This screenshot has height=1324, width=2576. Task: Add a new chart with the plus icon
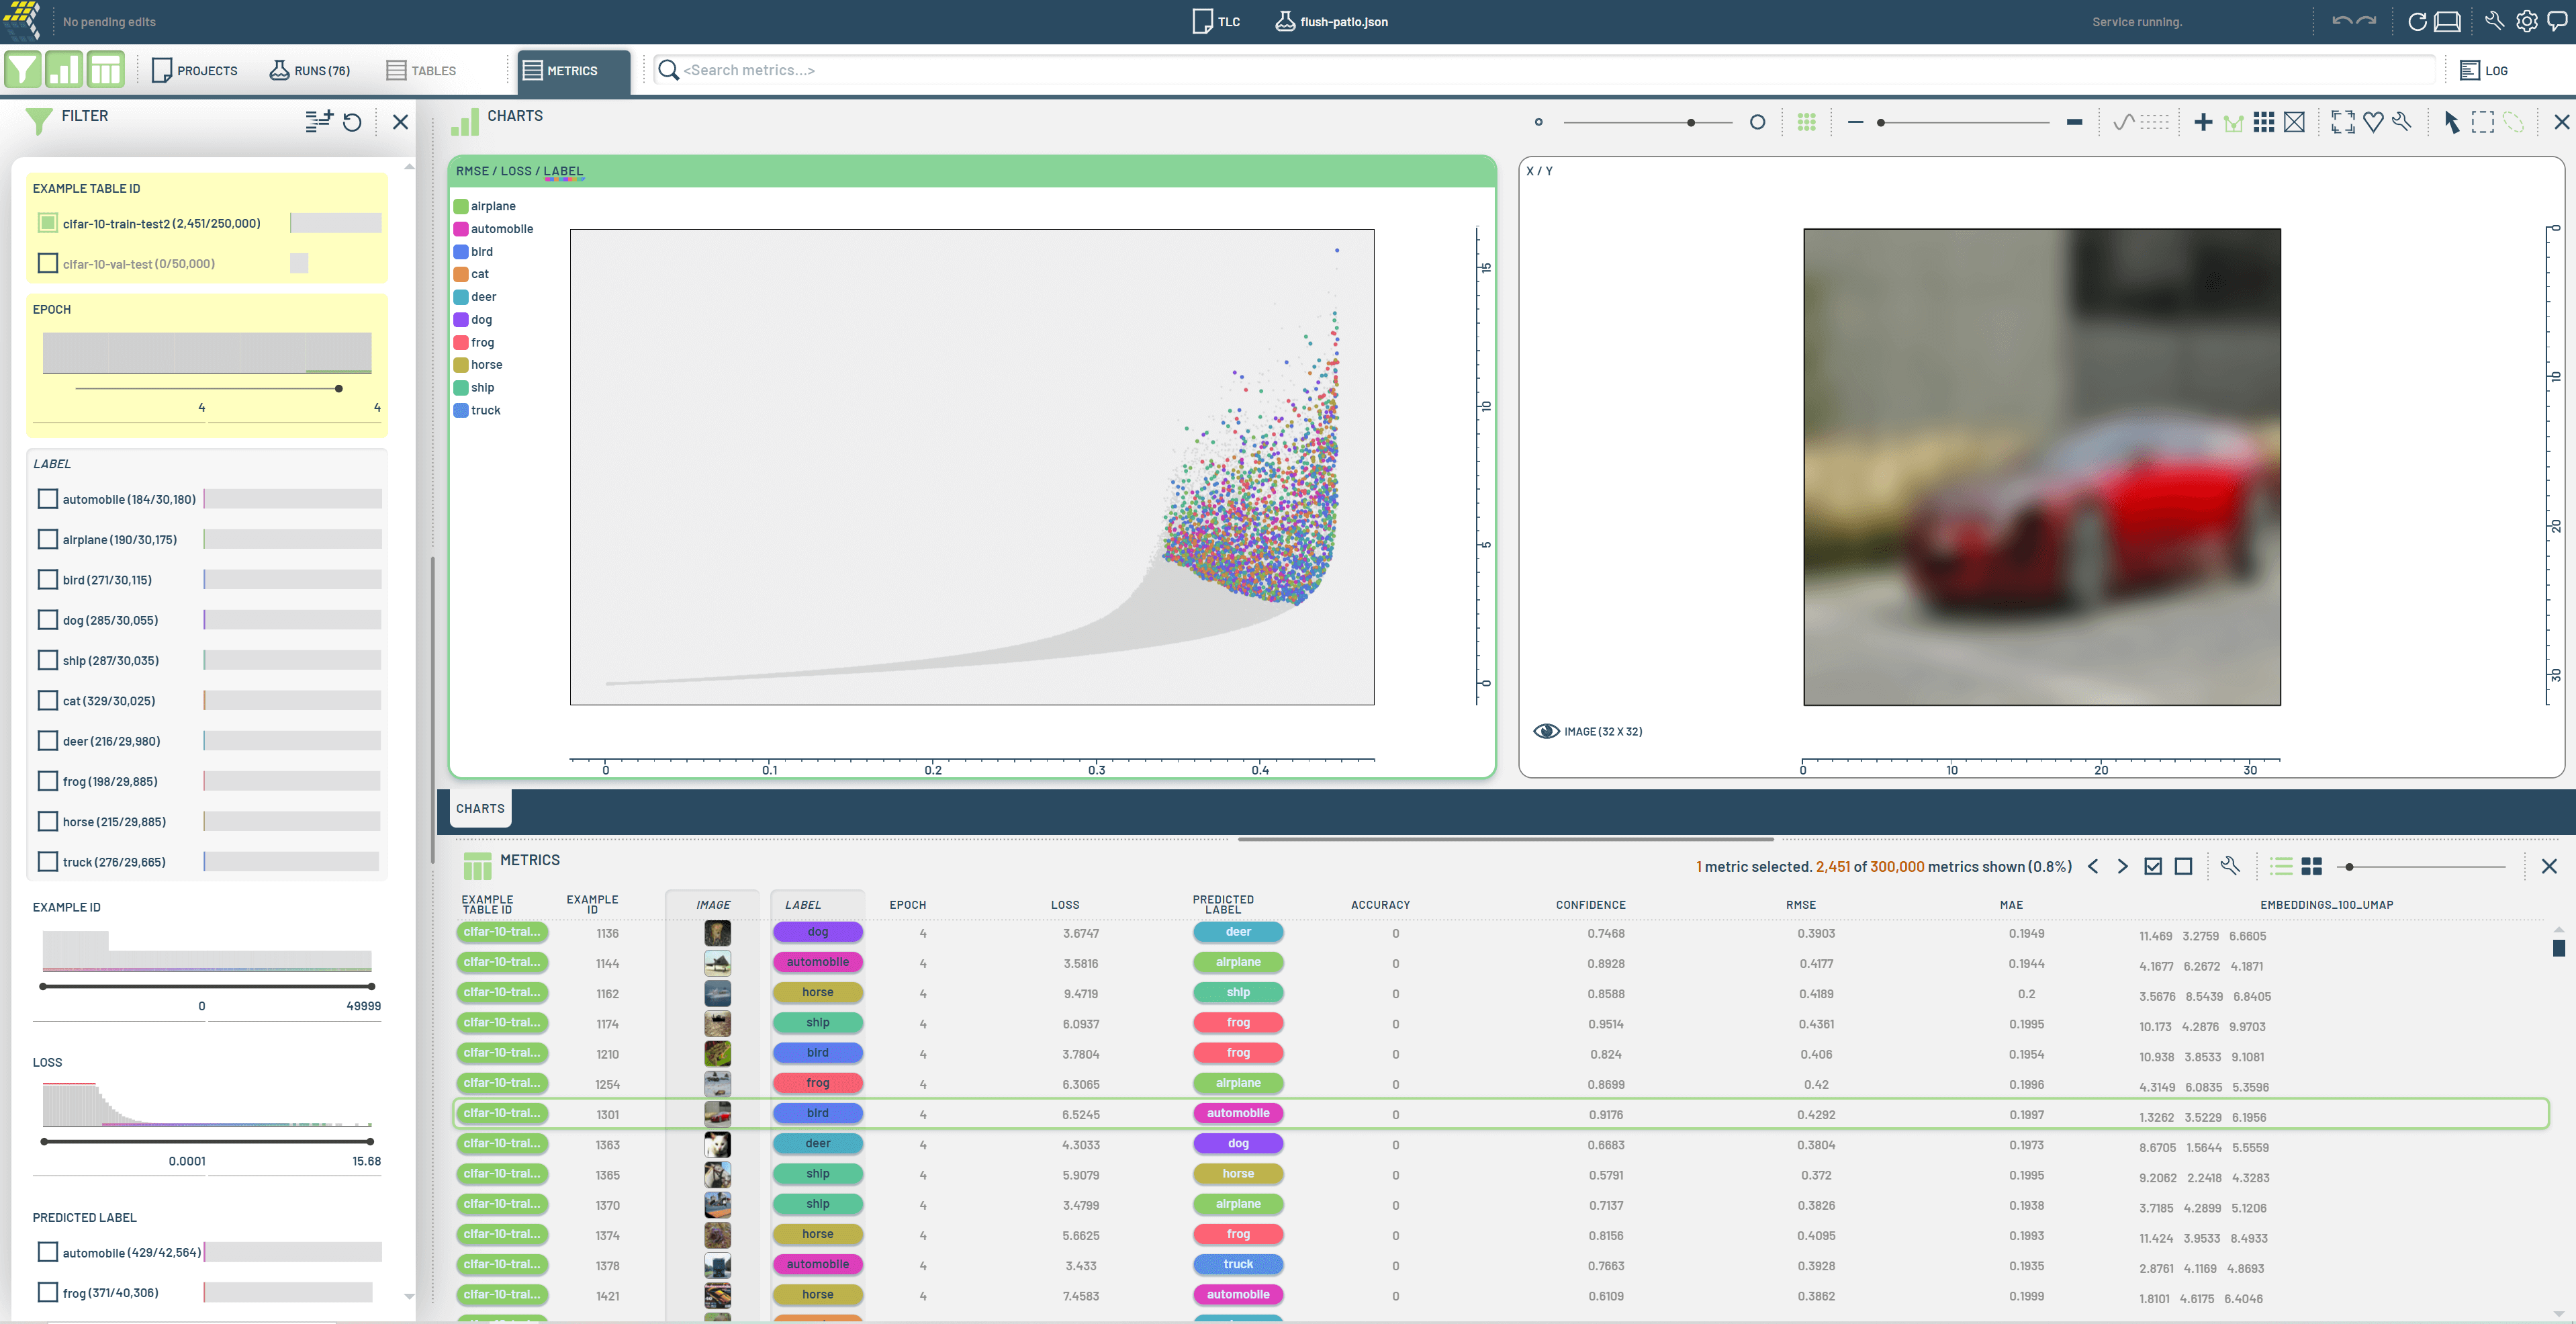pos(2203,122)
